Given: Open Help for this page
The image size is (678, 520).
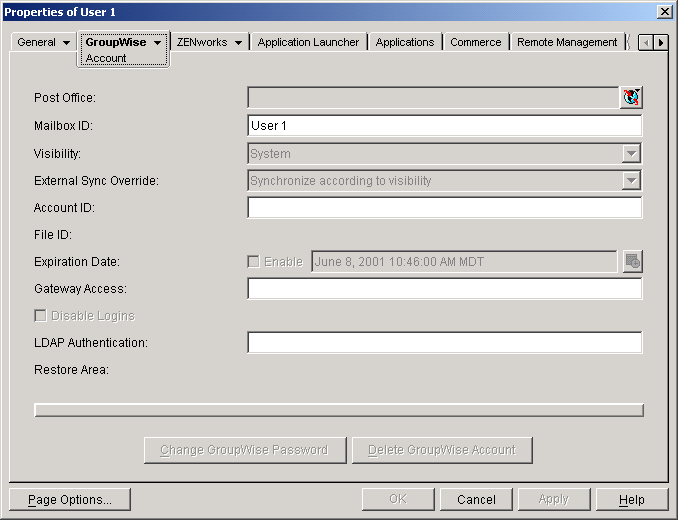Looking at the screenshot, I should tap(632, 500).
